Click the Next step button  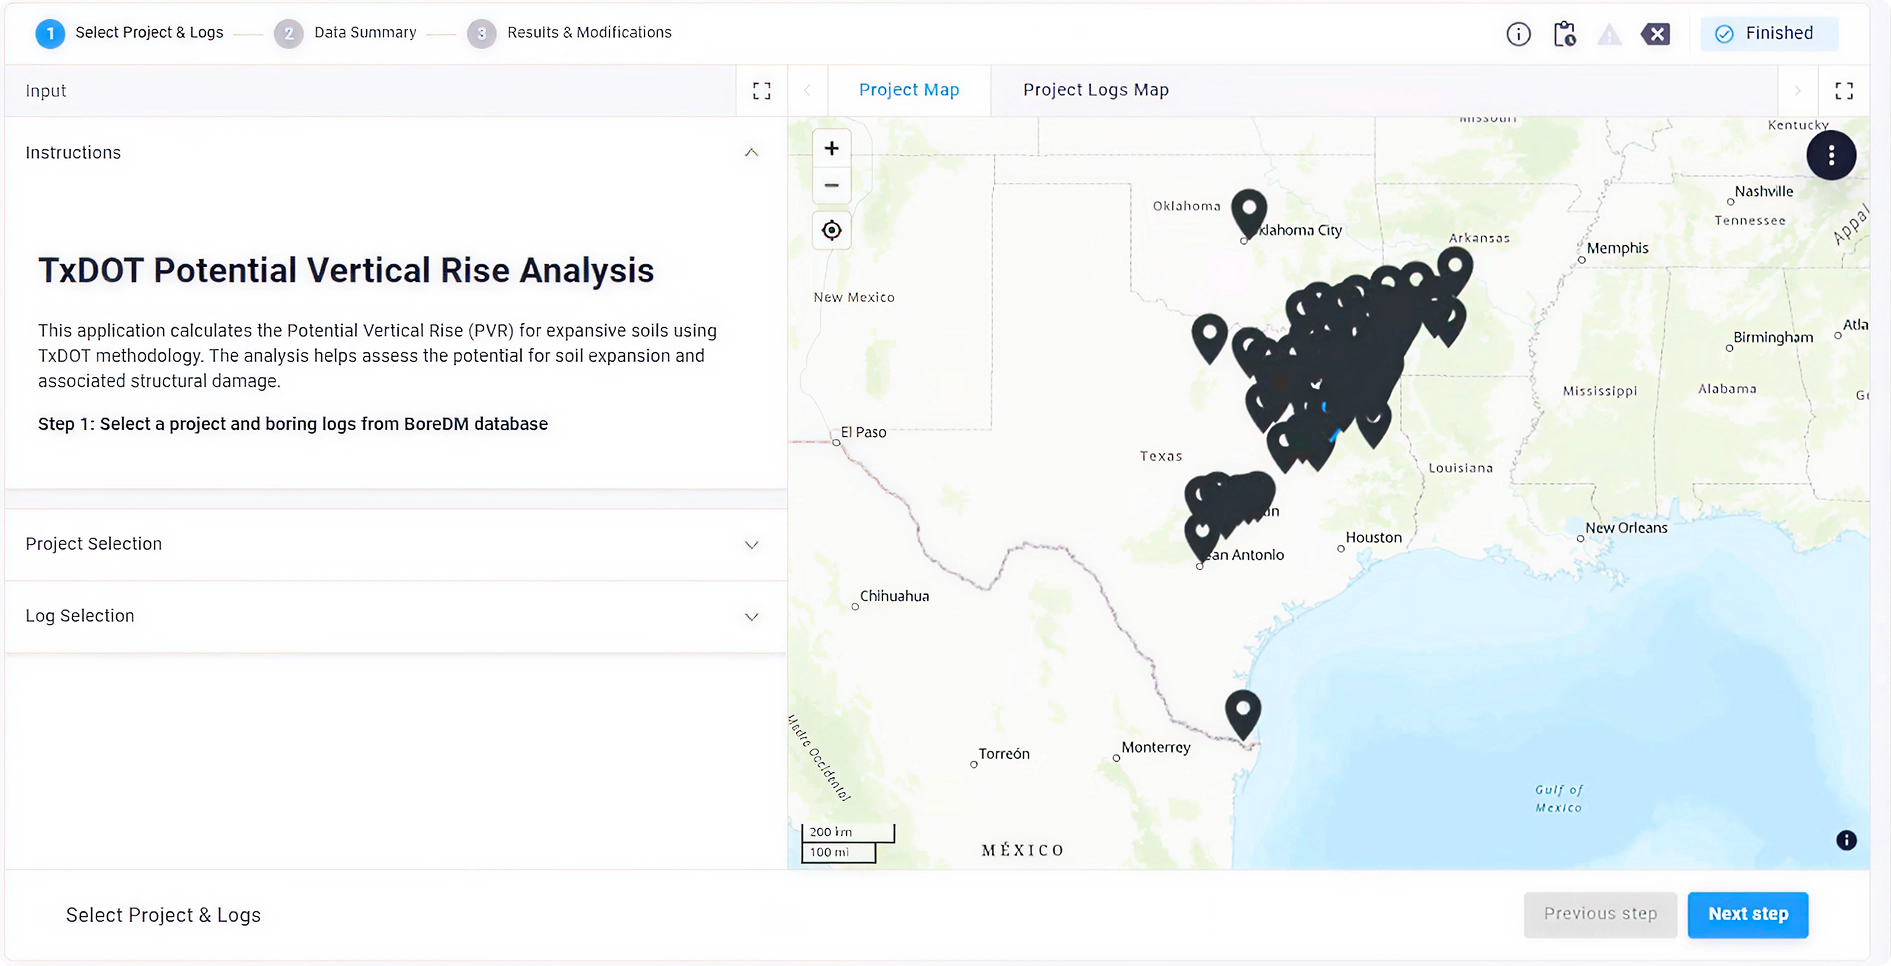pyautogui.click(x=1747, y=914)
